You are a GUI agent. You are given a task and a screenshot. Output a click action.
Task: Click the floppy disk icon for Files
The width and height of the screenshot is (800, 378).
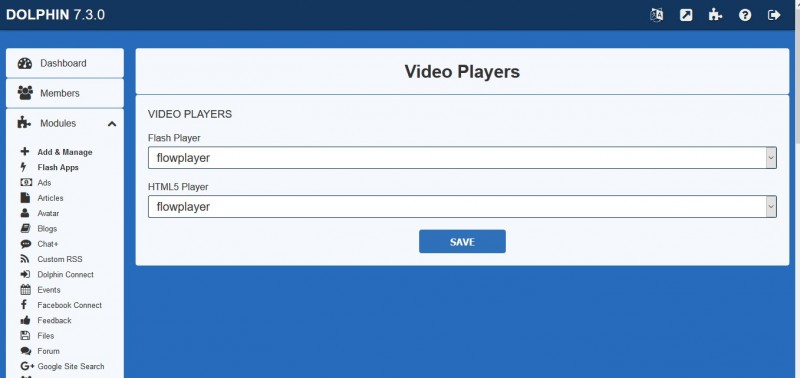tap(25, 335)
